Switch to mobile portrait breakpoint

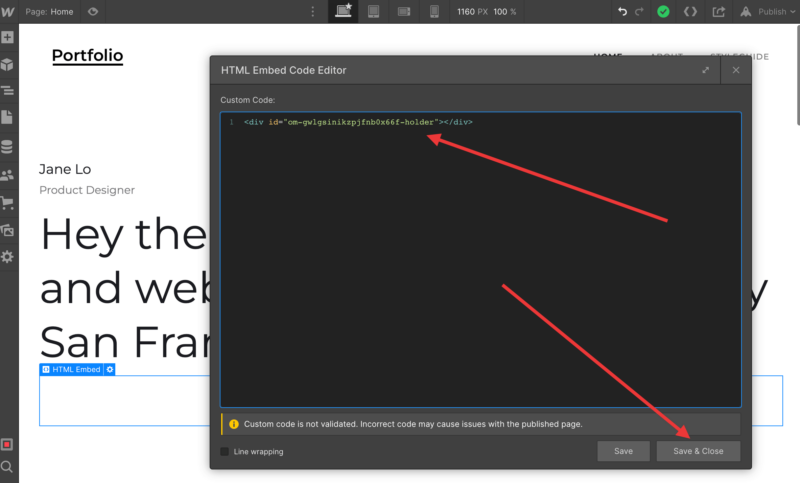point(434,12)
